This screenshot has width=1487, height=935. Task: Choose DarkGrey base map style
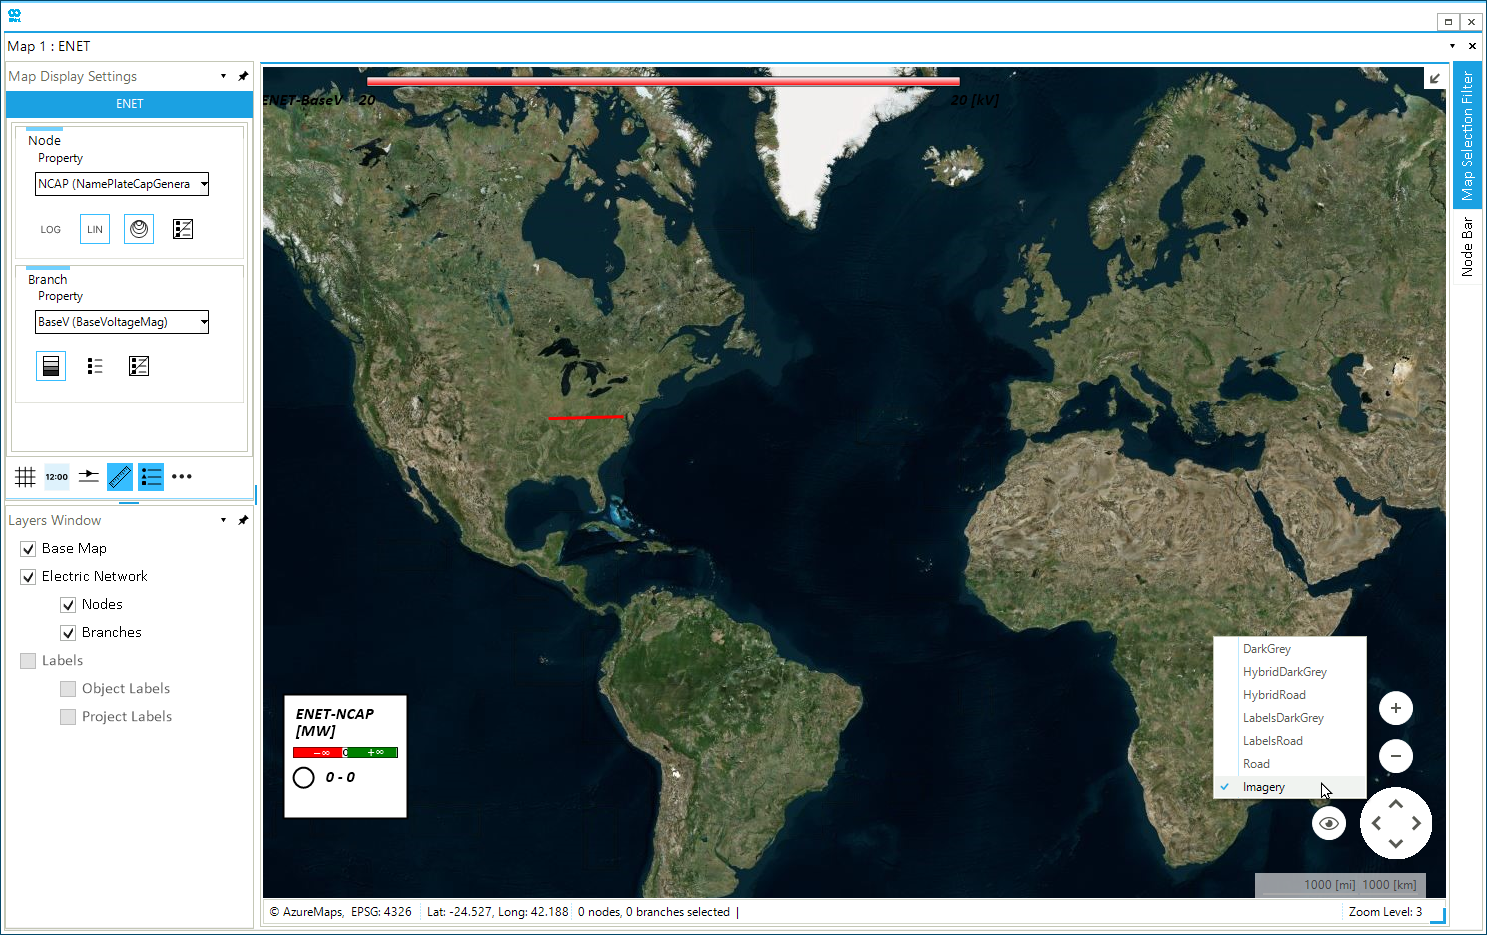pos(1290,649)
